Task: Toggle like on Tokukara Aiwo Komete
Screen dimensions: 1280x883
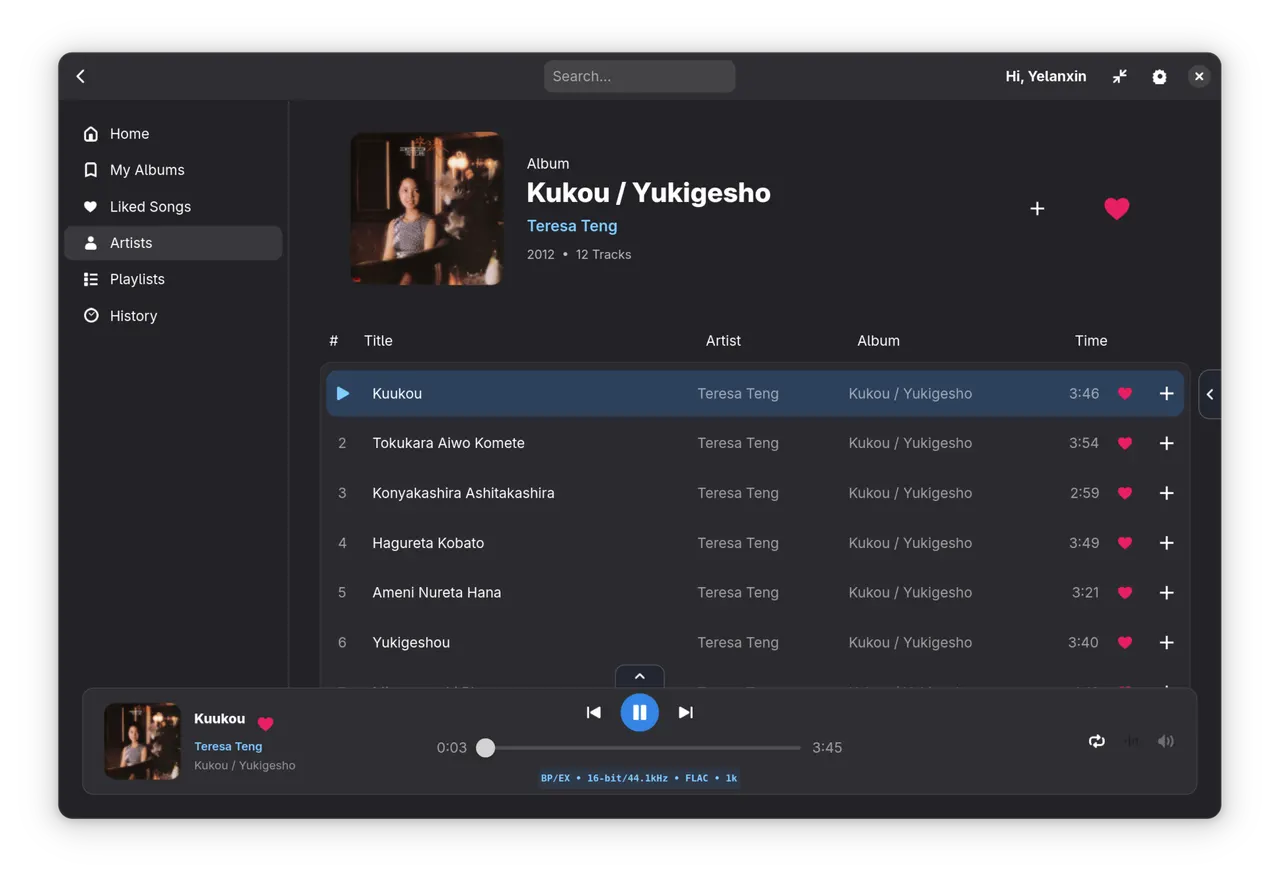Action: click(x=1125, y=443)
